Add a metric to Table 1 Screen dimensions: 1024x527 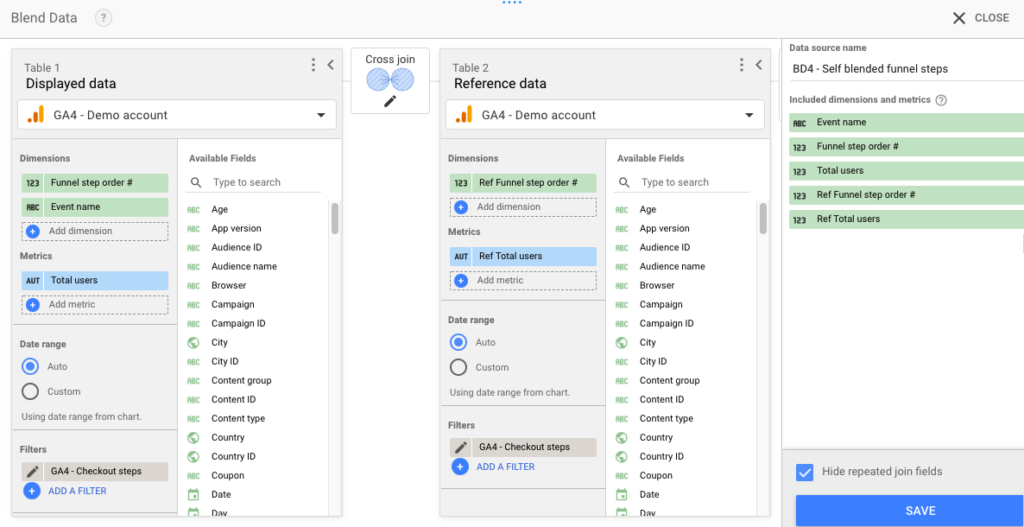(95, 304)
